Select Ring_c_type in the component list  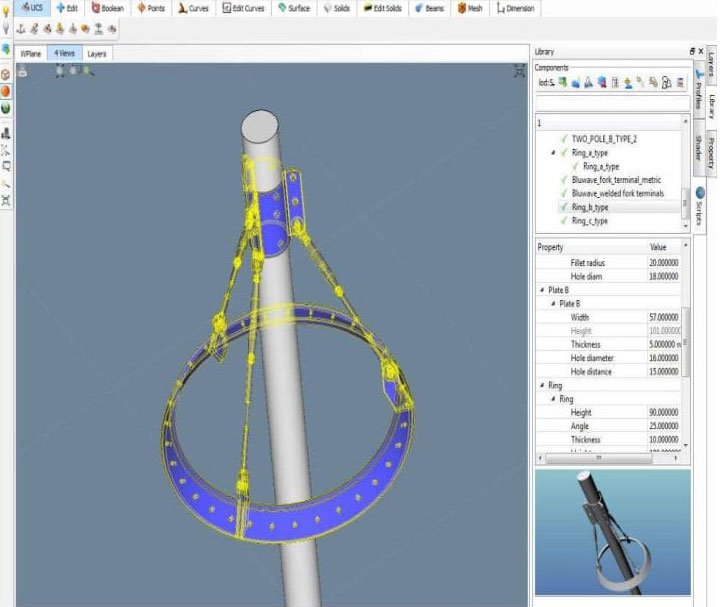pyautogui.click(x=590, y=221)
